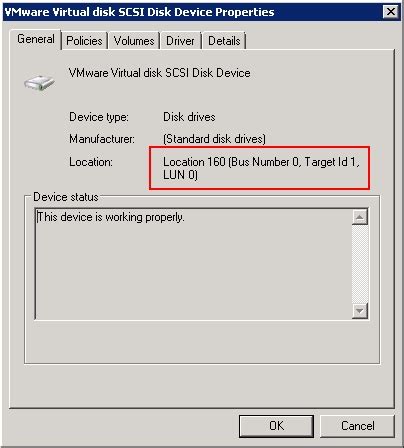The height and width of the screenshot is (448, 404).
Task: Click the Location label
Action: point(91,162)
